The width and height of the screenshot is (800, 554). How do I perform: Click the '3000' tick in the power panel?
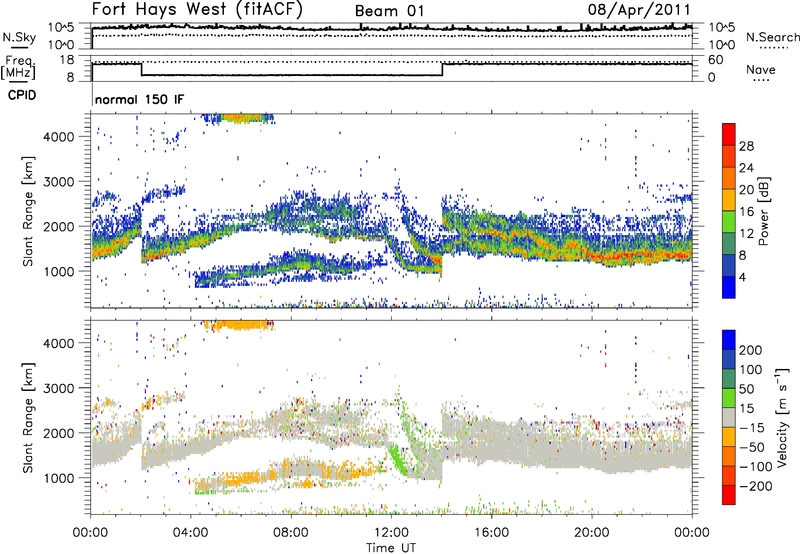pyautogui.click(x=59, y=182)
